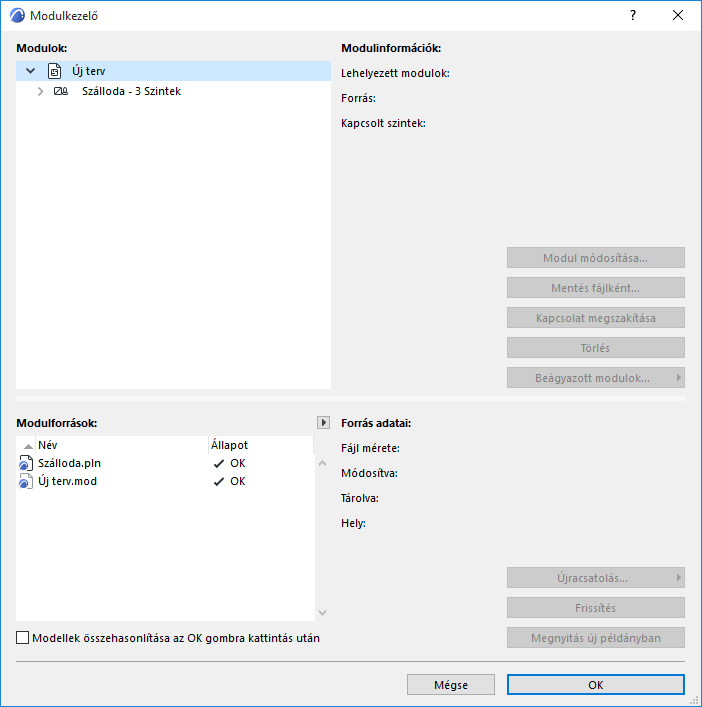This screenshot has width=702, height=707.
Task: Sort module sources by Név column
Action: (122, 445)
